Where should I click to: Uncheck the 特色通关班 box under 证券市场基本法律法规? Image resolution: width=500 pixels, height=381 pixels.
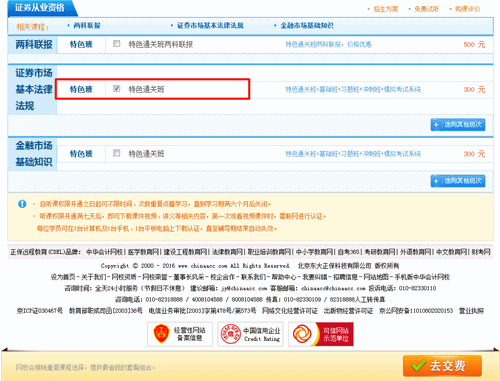tap(116, 88)
